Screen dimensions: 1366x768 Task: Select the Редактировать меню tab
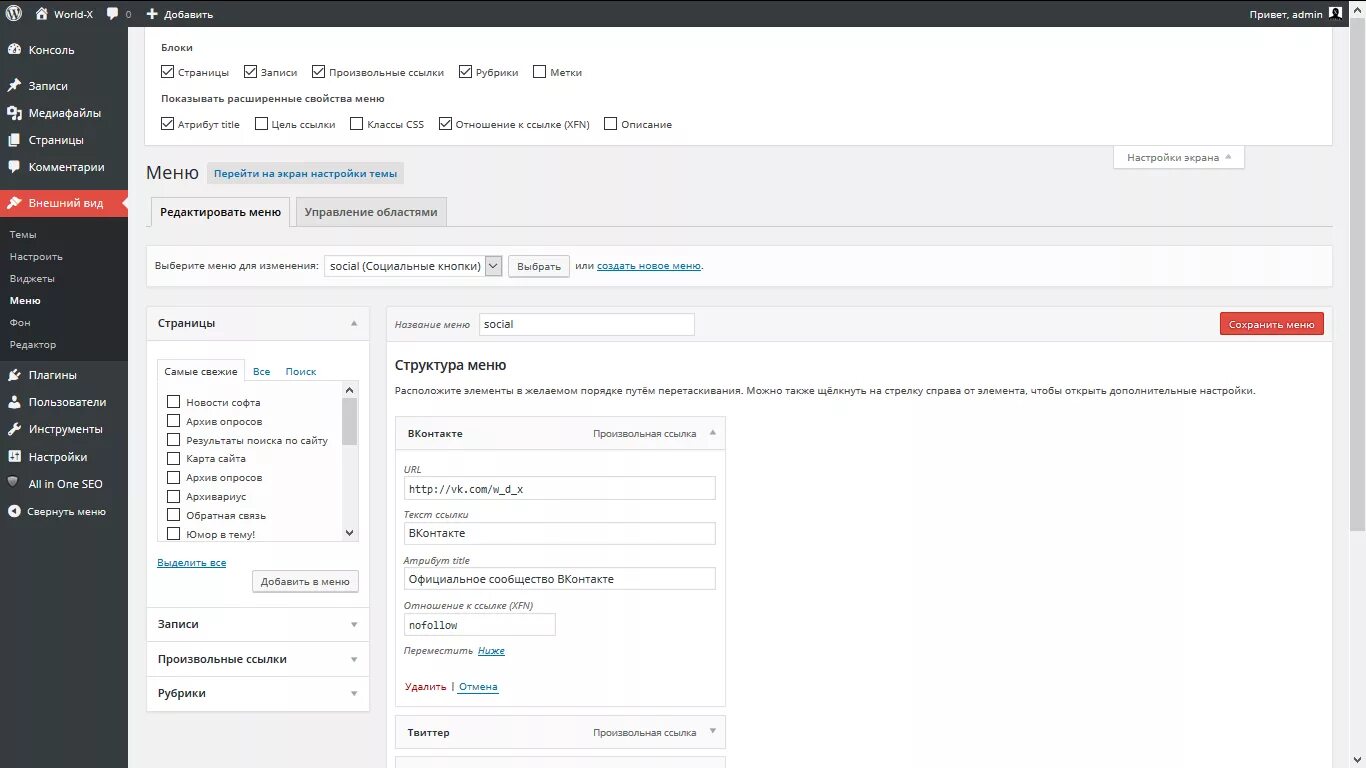(x=220, y=212)
